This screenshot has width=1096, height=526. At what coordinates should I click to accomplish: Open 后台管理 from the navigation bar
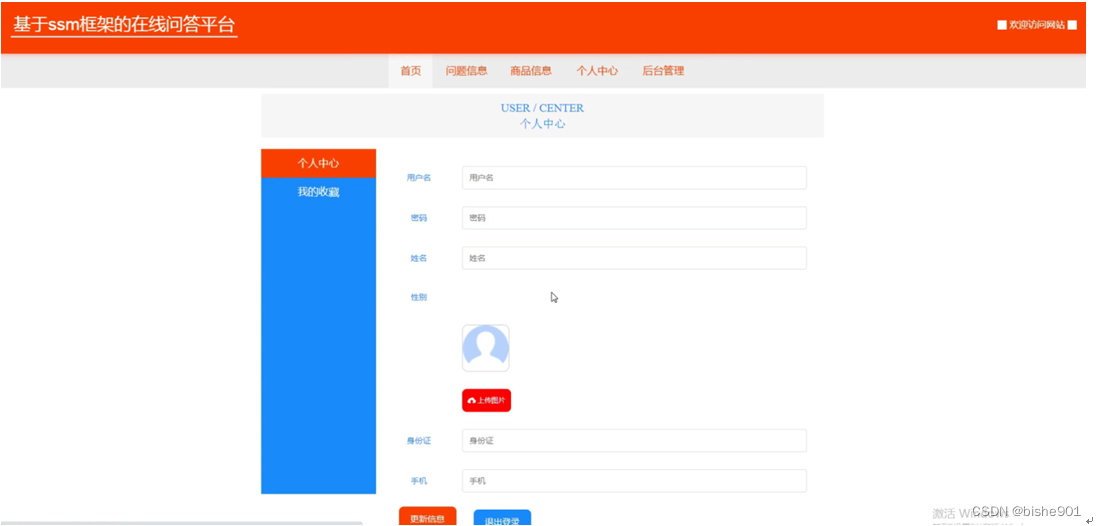(x=663, y=71)
